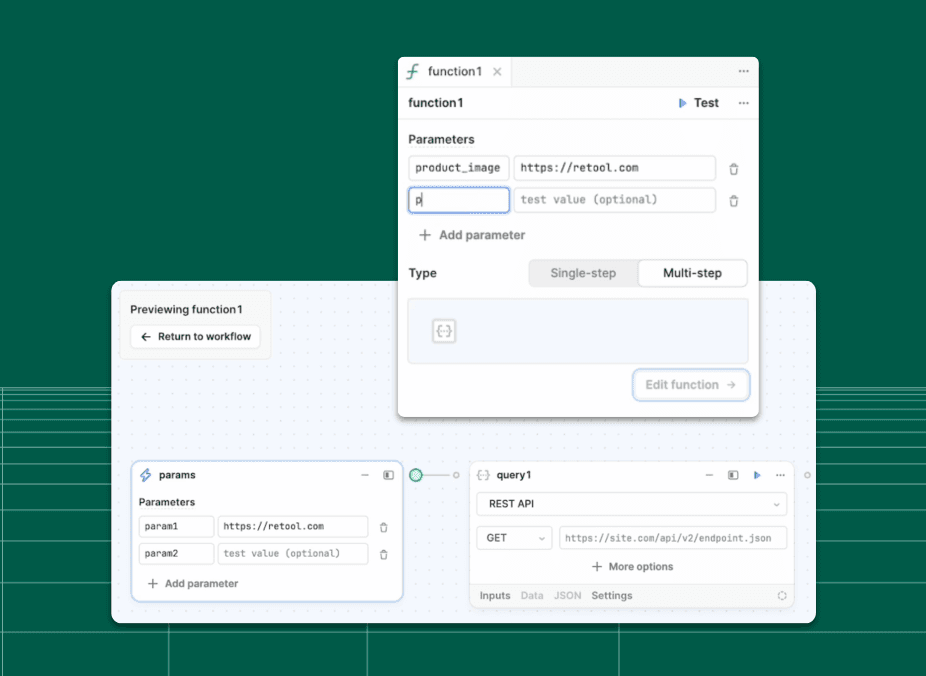Toggle the query1 block side panel icon
This screenshot has height=676, width=926.
(733, 476)
